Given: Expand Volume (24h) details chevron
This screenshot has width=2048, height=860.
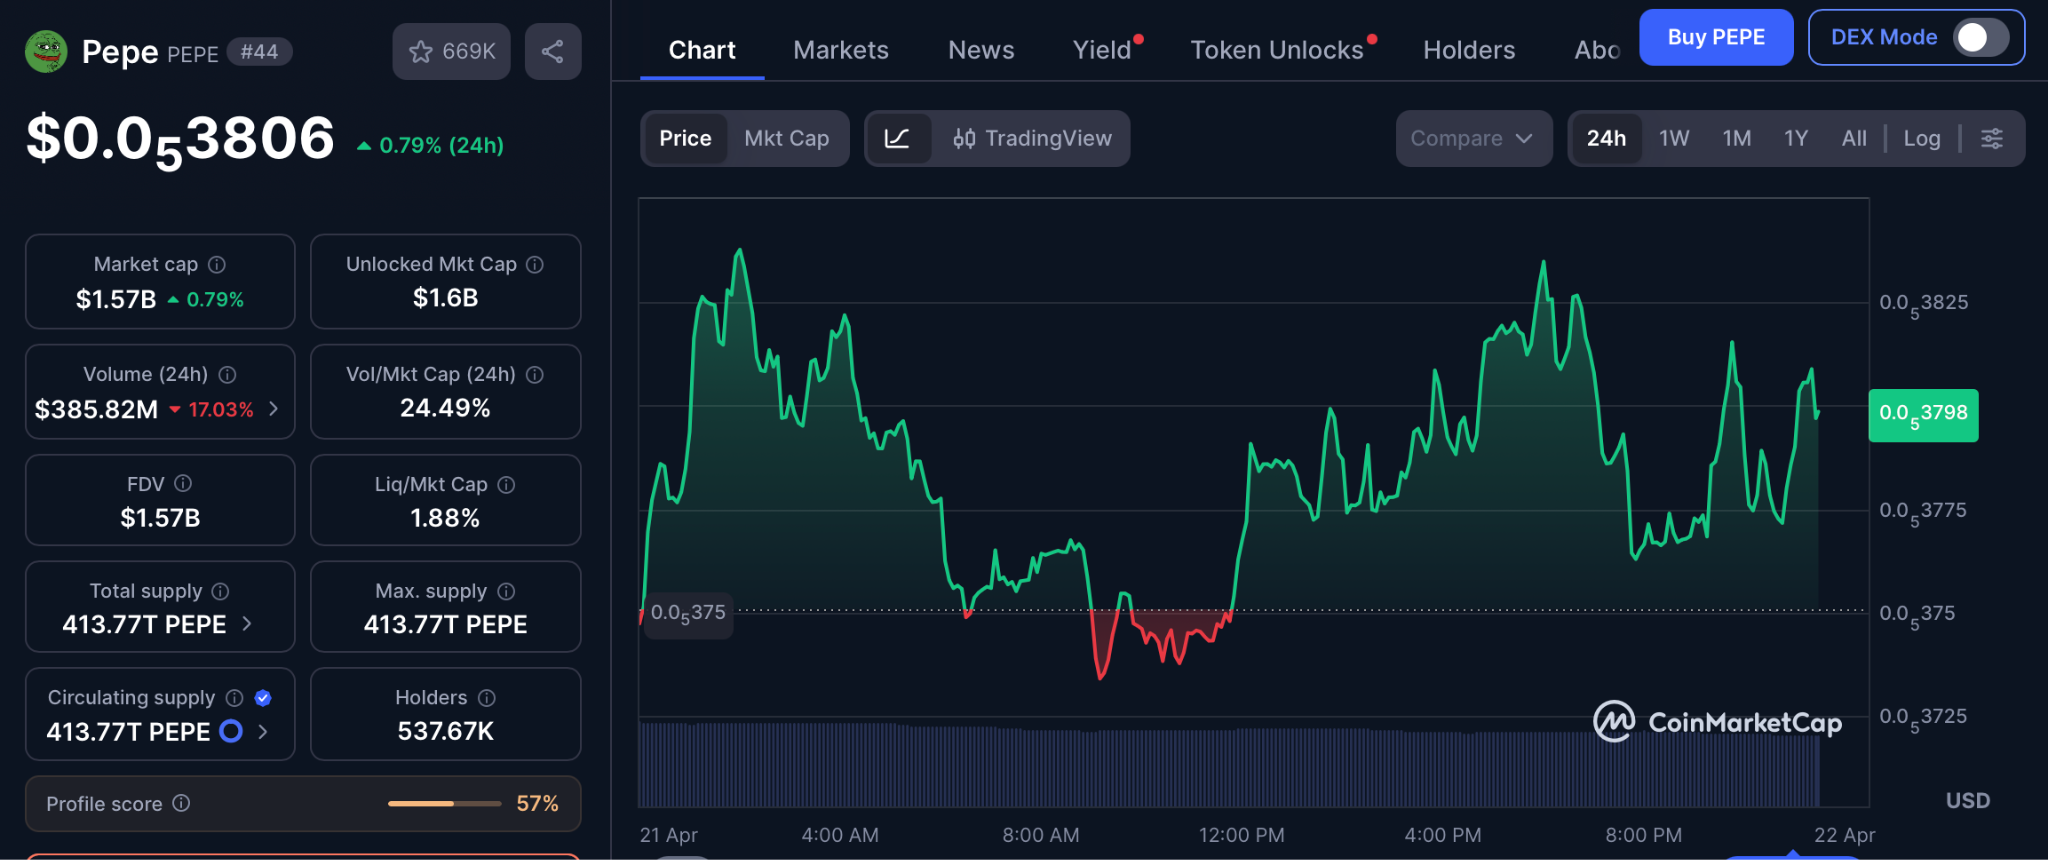Looking at the screenshot, I should [x=274, y=409].
